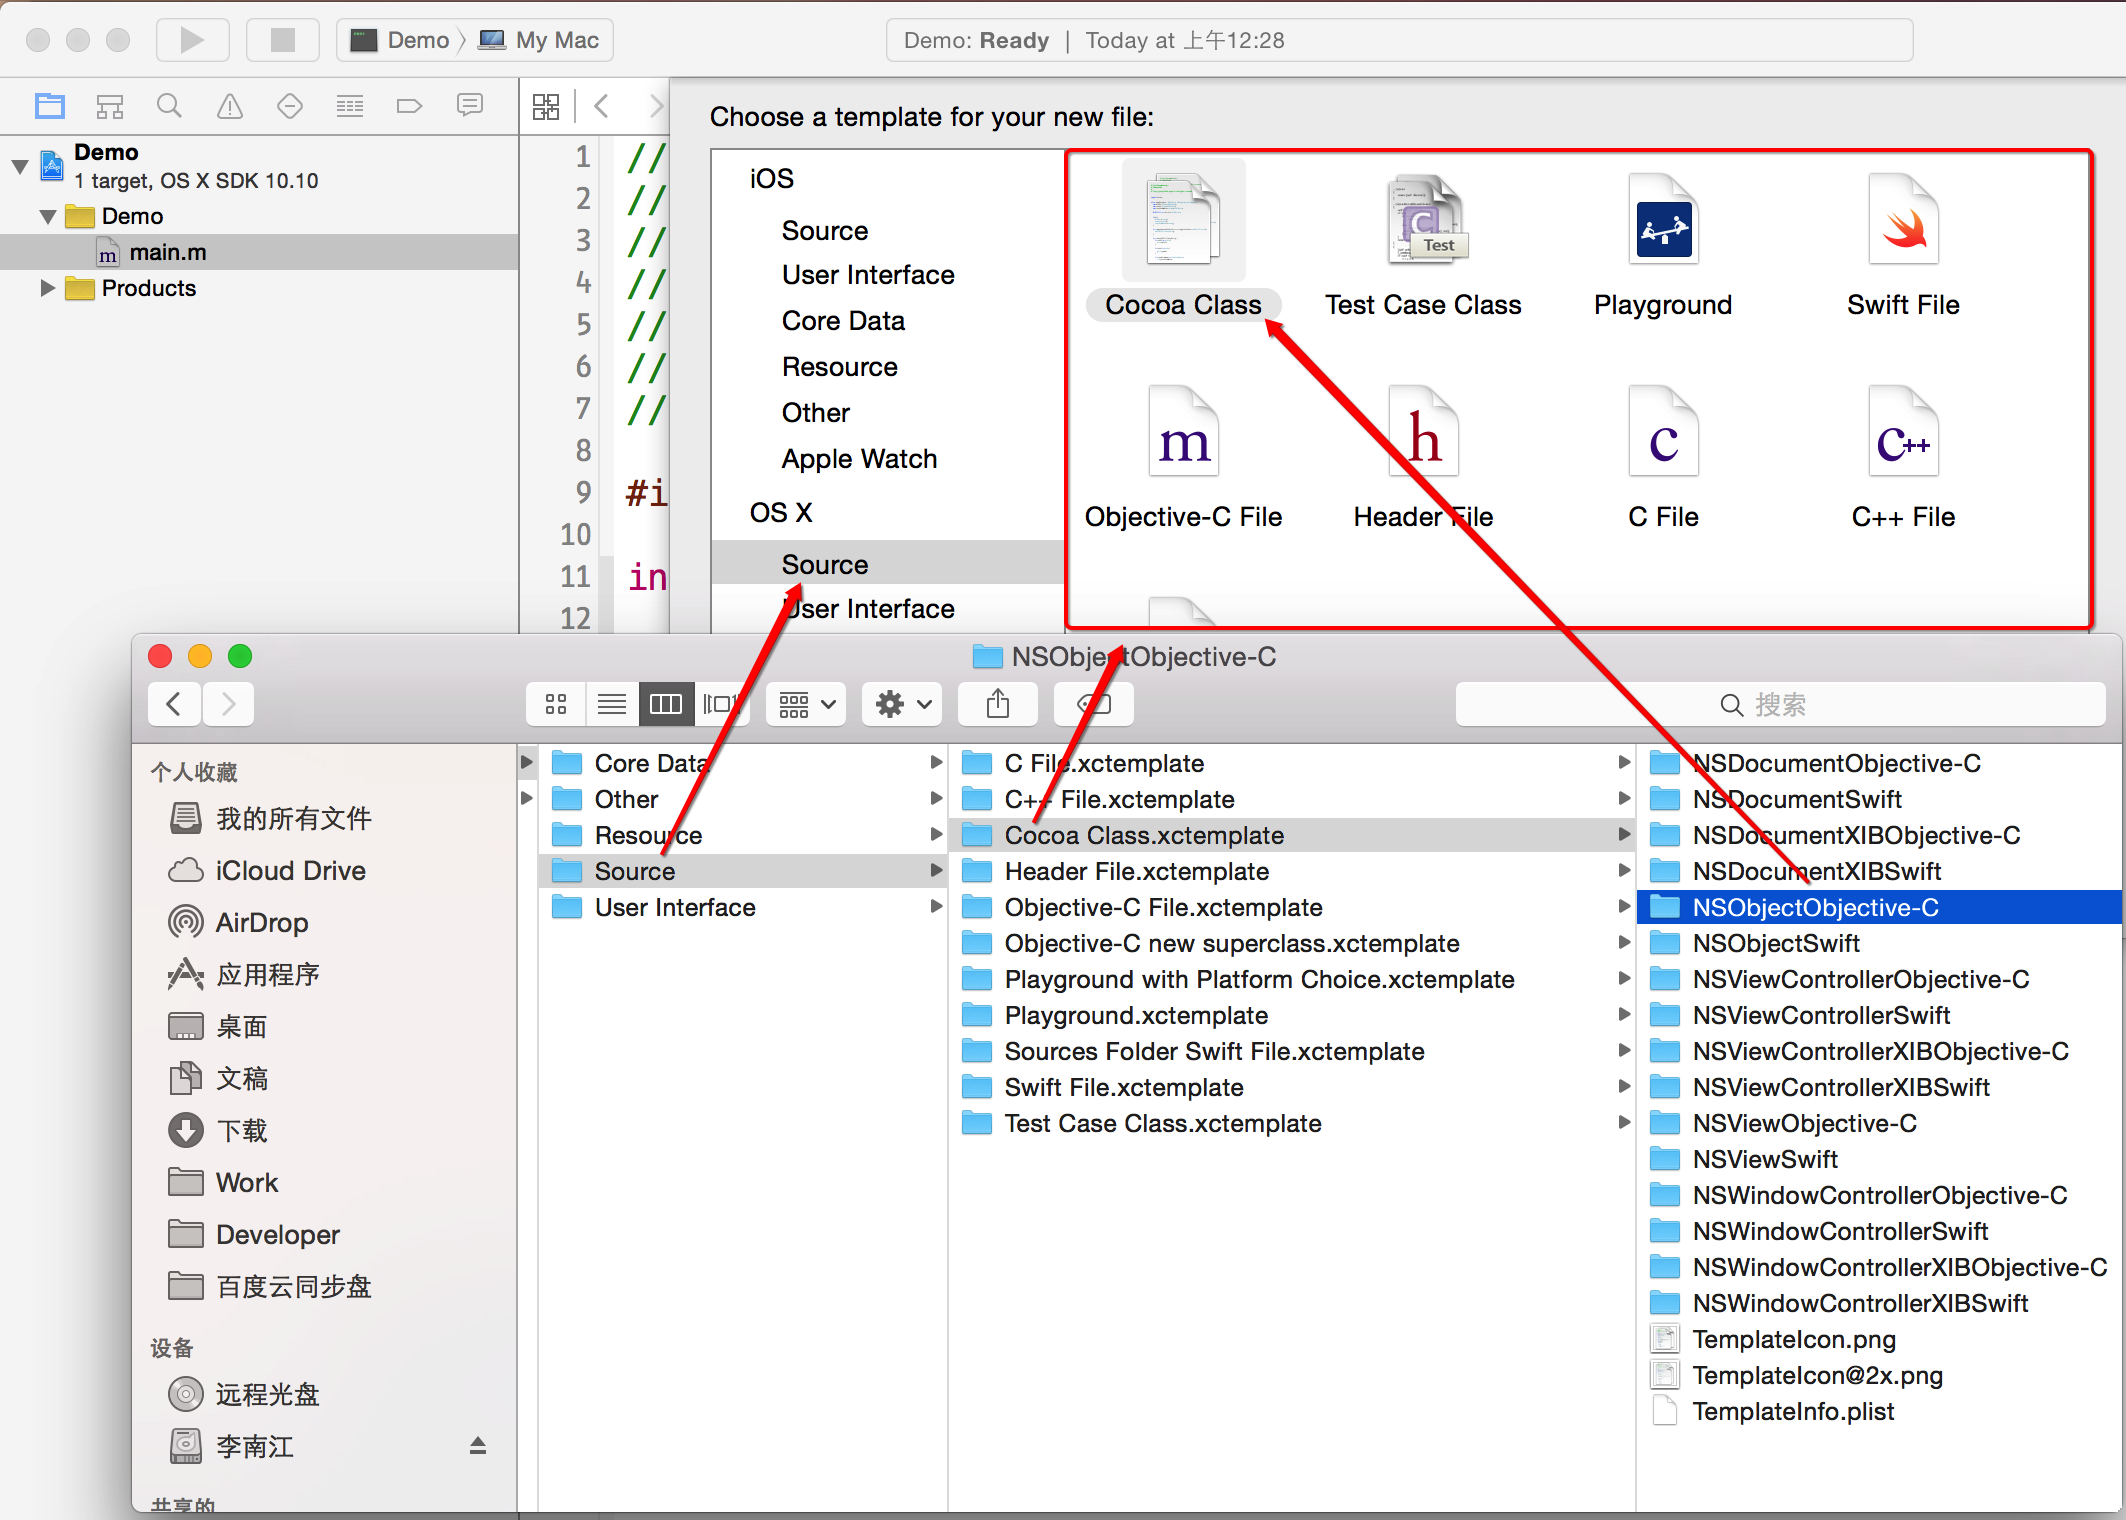Select main.m in project navigator
Viewport: 2126px width, 1520px height.
(259, 252)
